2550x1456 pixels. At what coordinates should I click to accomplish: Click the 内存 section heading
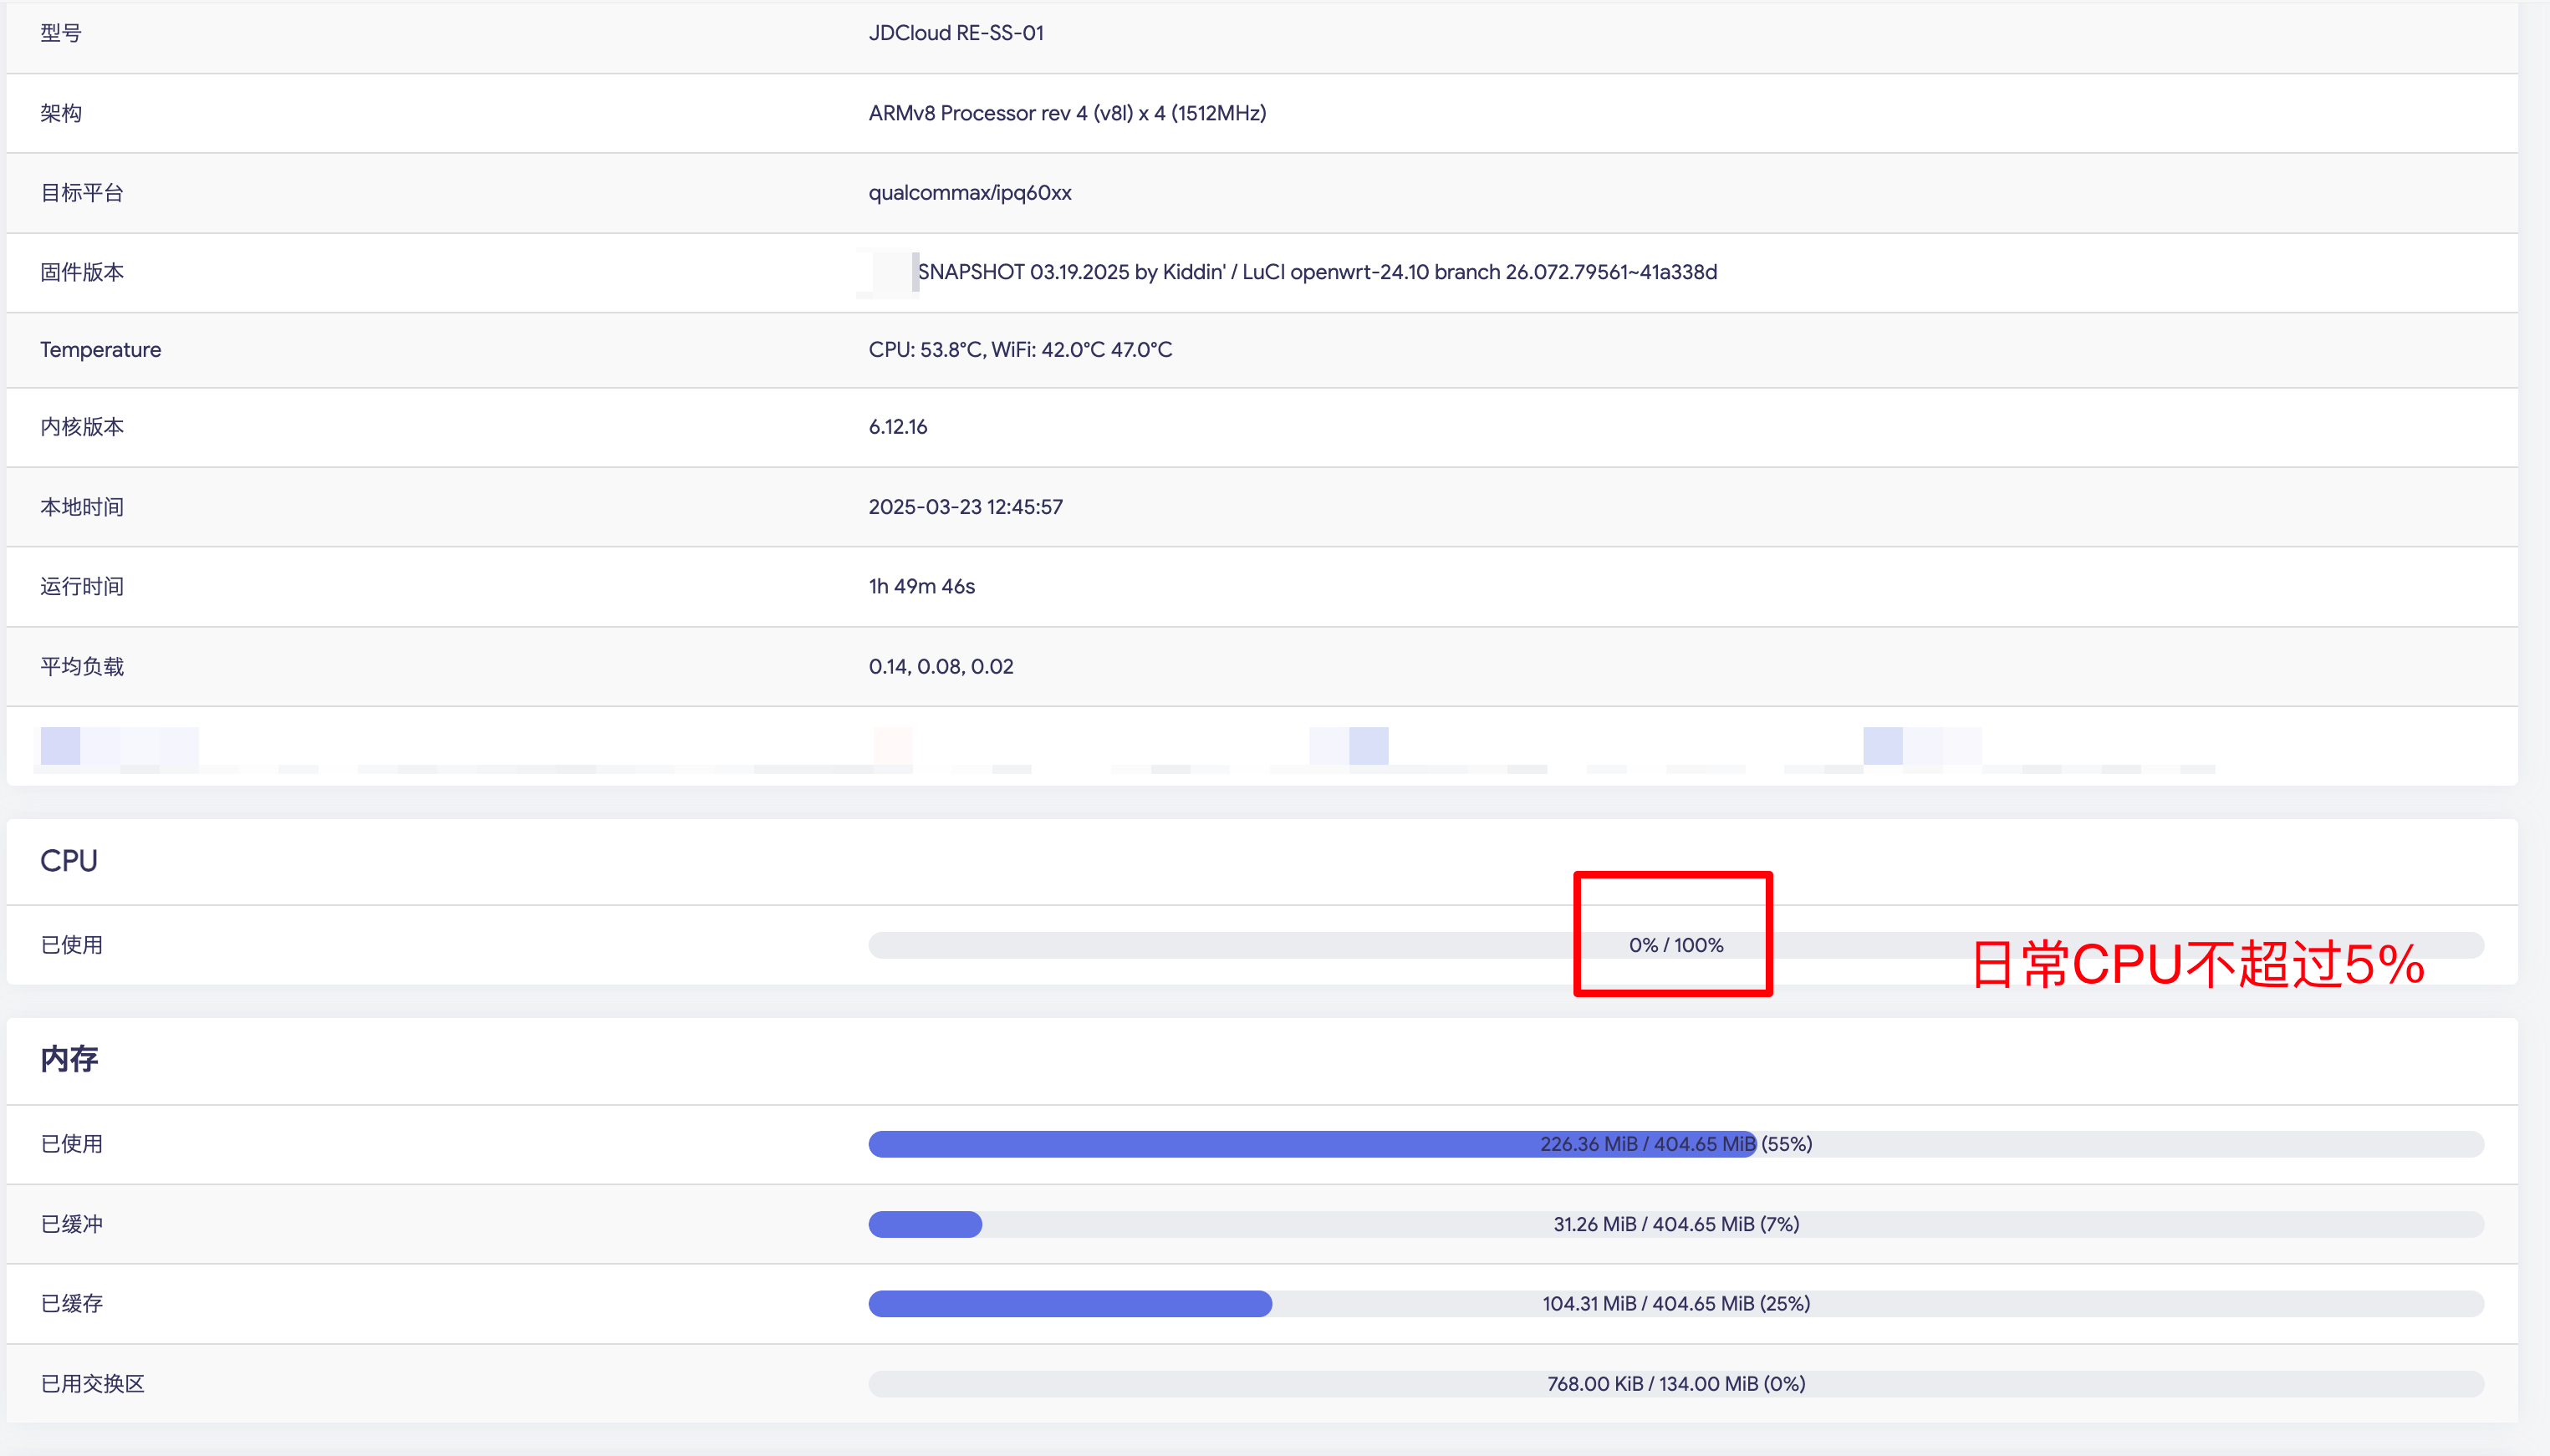pyautogui.click(x=69, y=1059)
